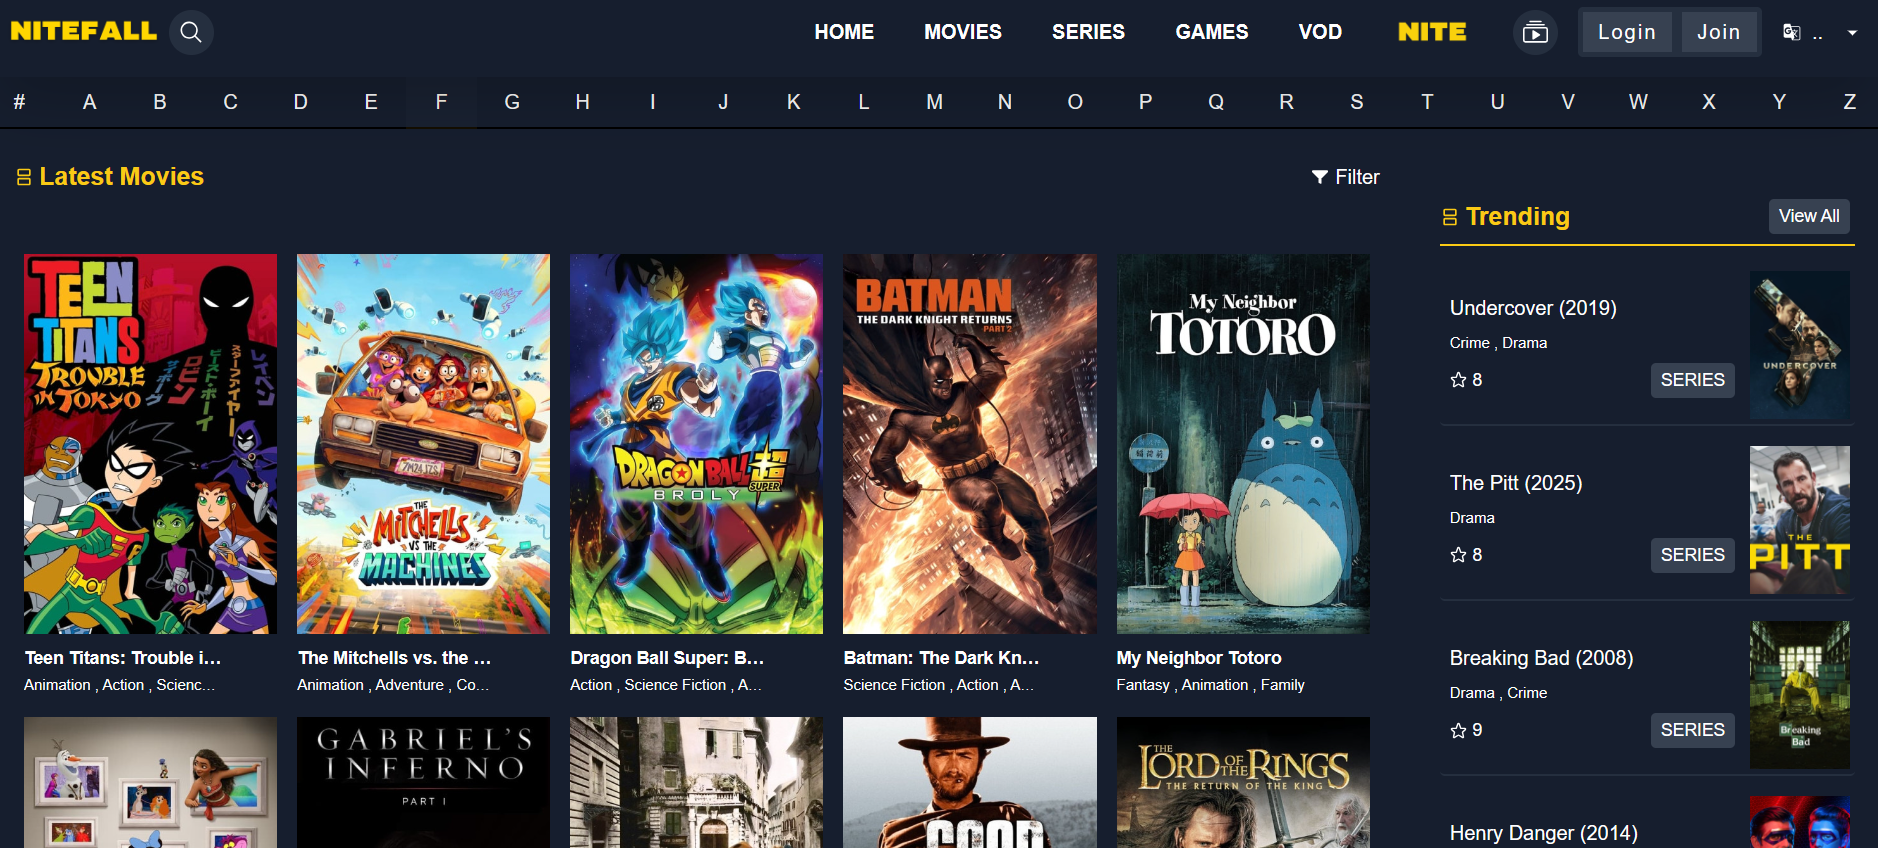Select letter J in alphabet bar
Image resolution: width=1878 pixels, height=848 pixels.
[x=723, y=102]
